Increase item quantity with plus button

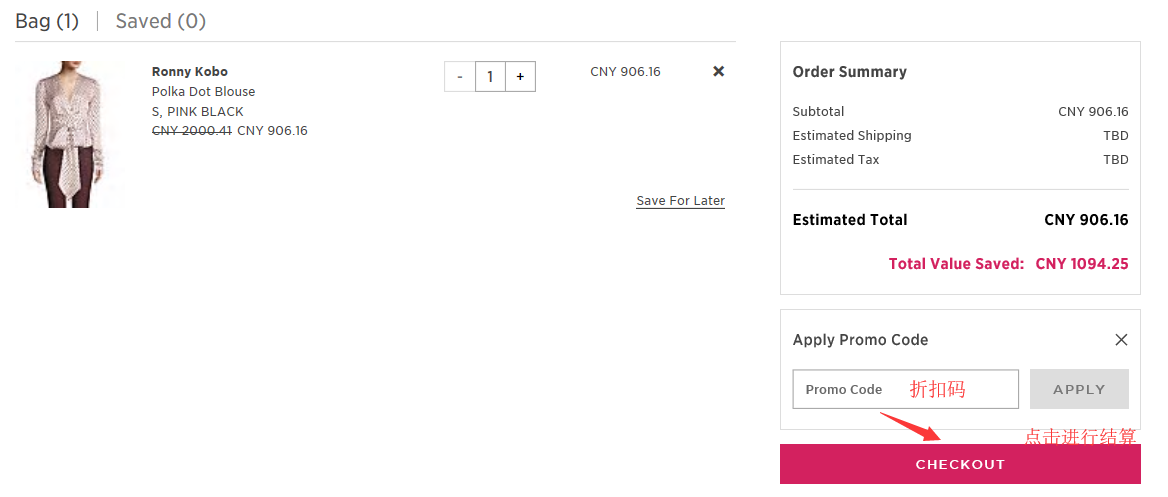point(520,77)
